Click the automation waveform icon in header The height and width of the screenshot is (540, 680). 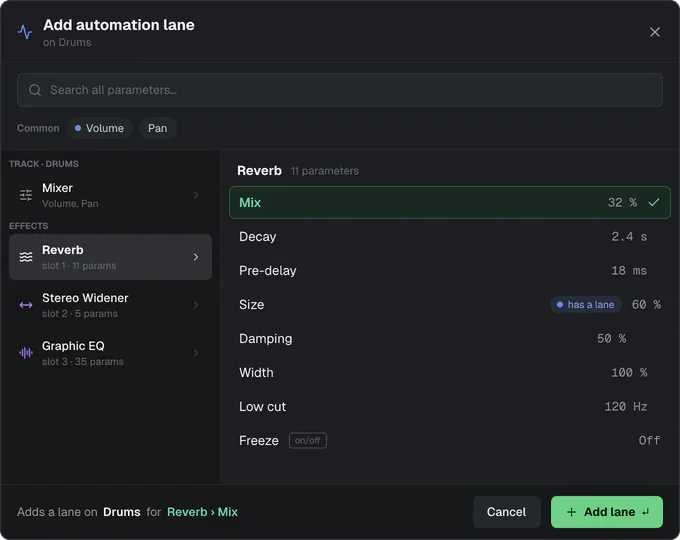tap(25, 32)
